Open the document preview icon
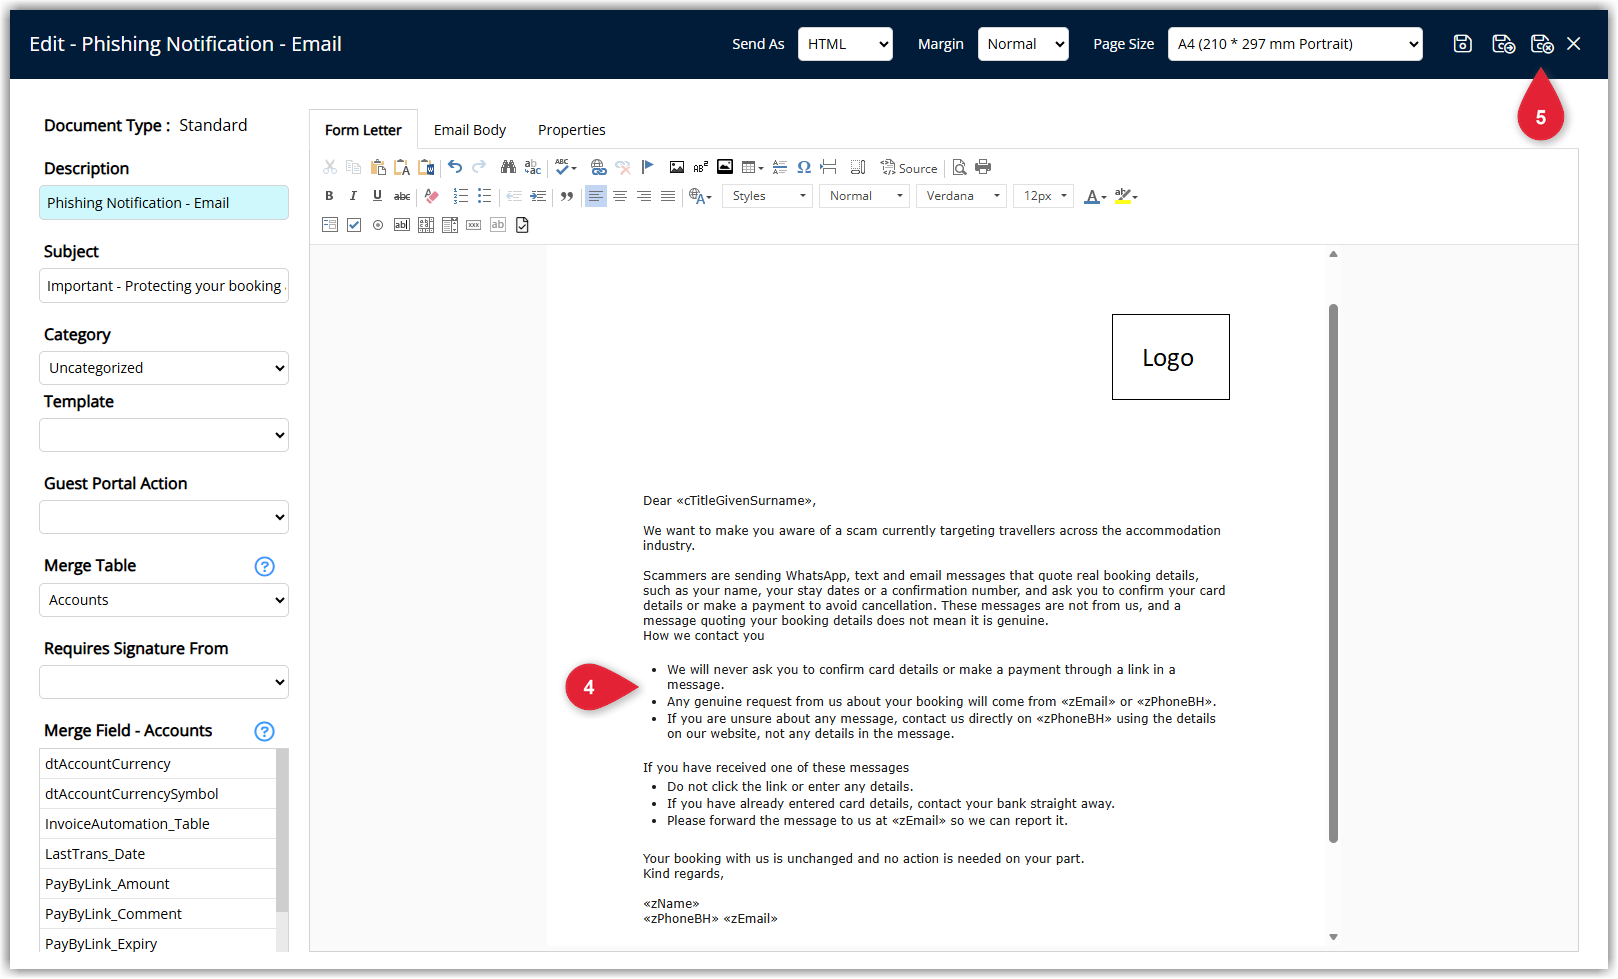 pyautogui.click(x=959, y=167)
